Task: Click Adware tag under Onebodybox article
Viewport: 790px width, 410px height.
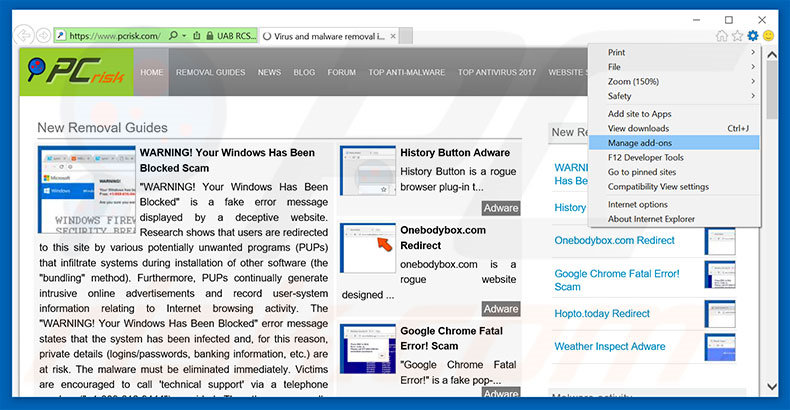Action: click(x=501, y=309)
